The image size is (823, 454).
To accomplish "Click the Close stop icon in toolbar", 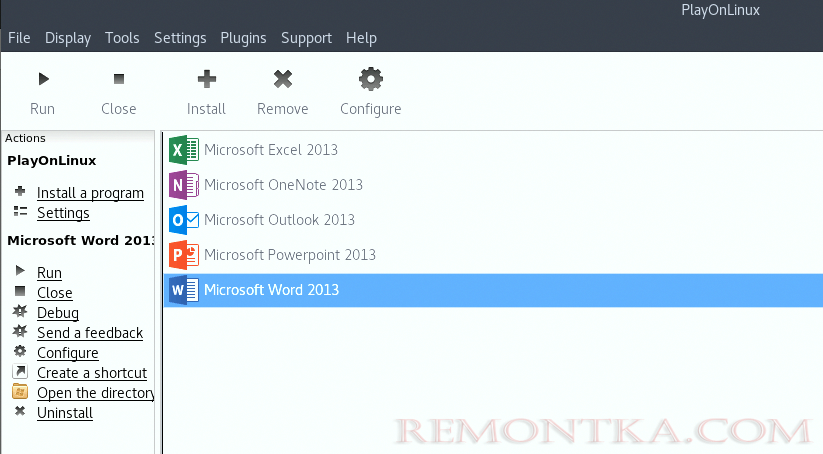I will pos(119,79).
